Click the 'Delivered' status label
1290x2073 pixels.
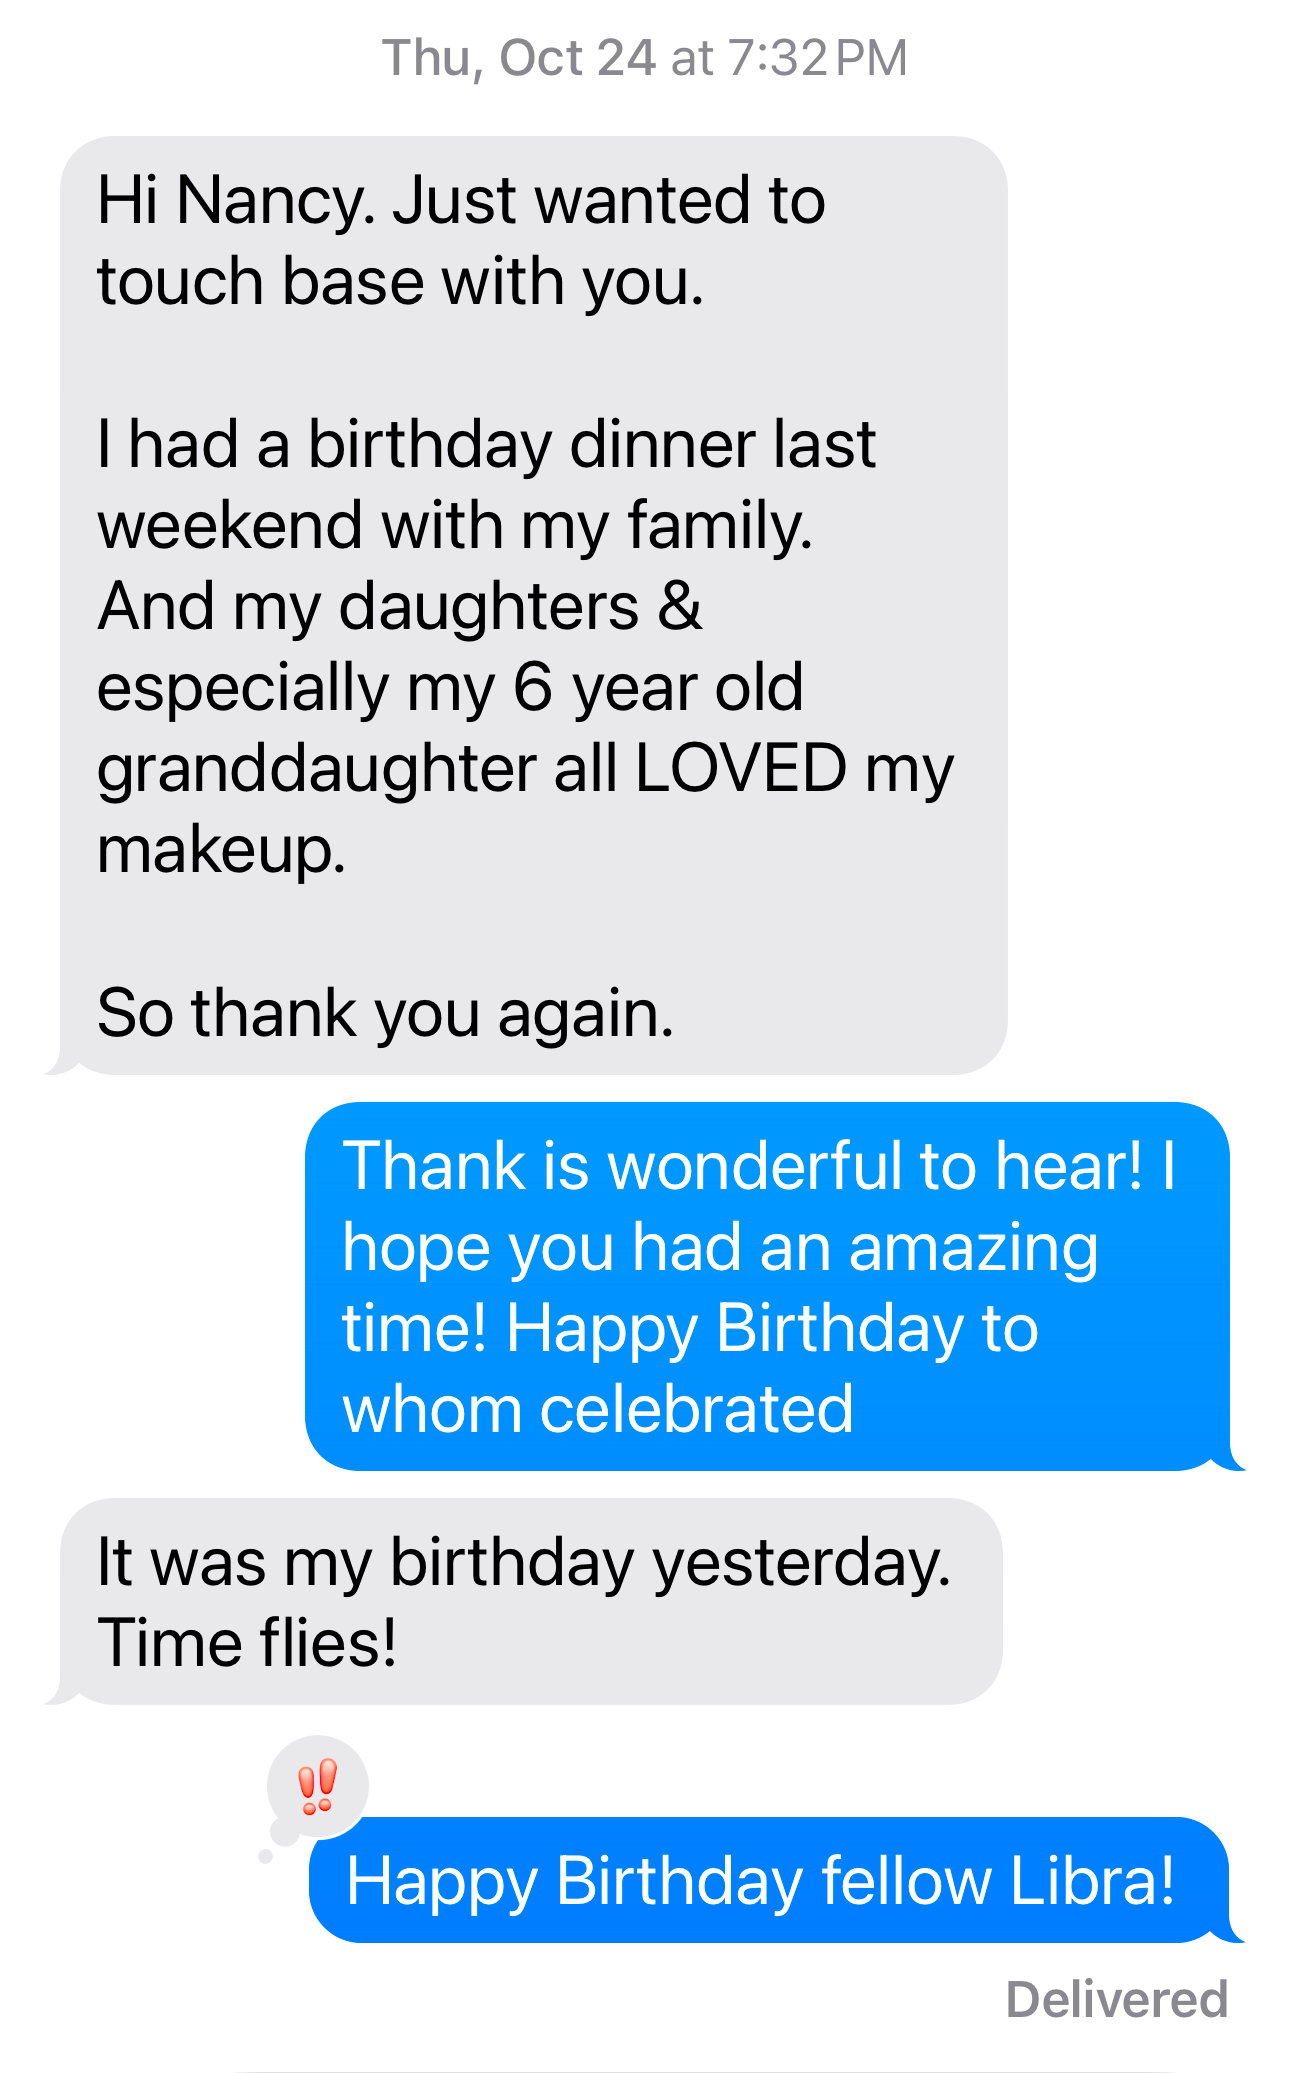tap(1116, 2000)
